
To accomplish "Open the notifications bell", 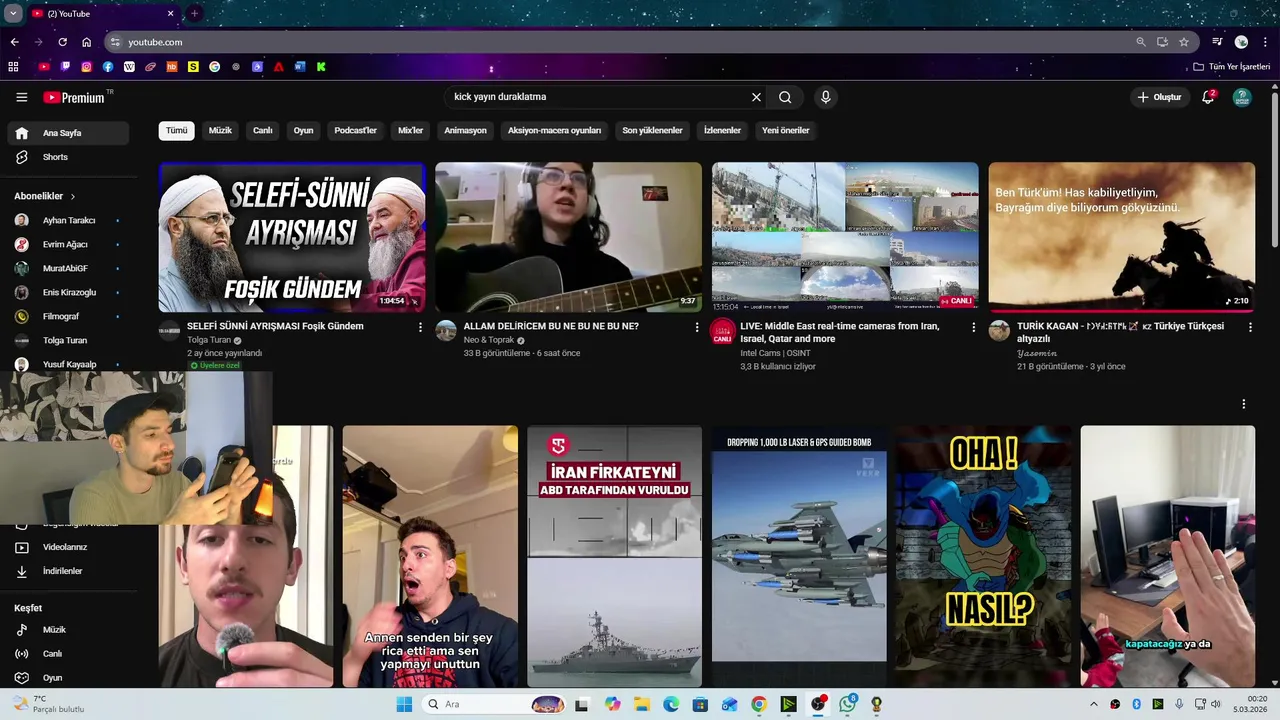I will [1208, 97].
